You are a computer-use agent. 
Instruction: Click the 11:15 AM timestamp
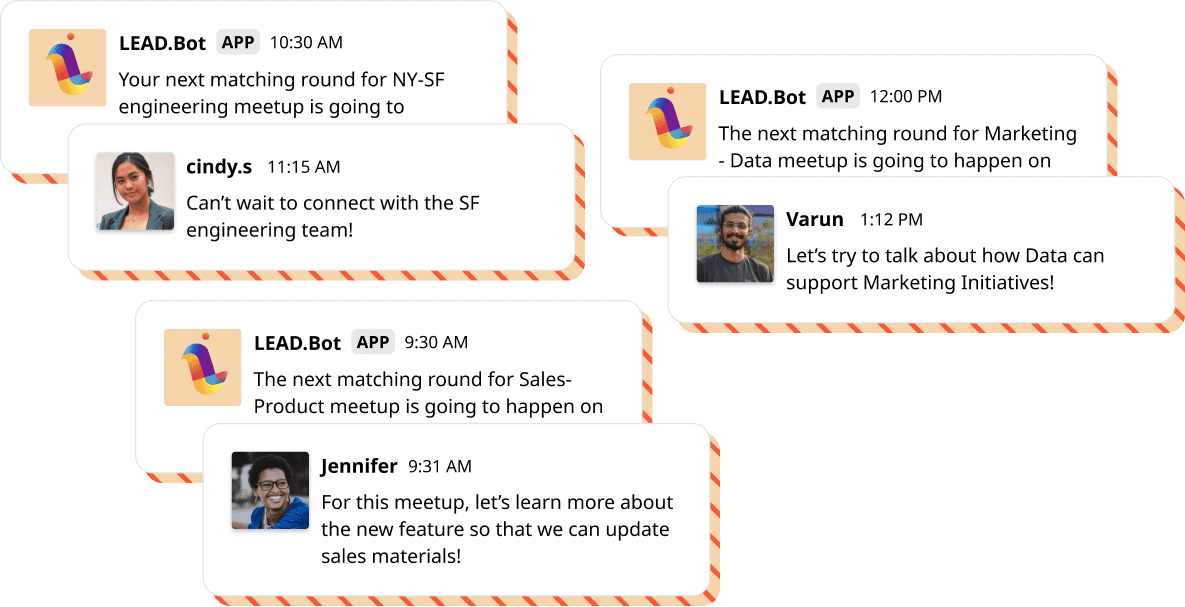303,167
